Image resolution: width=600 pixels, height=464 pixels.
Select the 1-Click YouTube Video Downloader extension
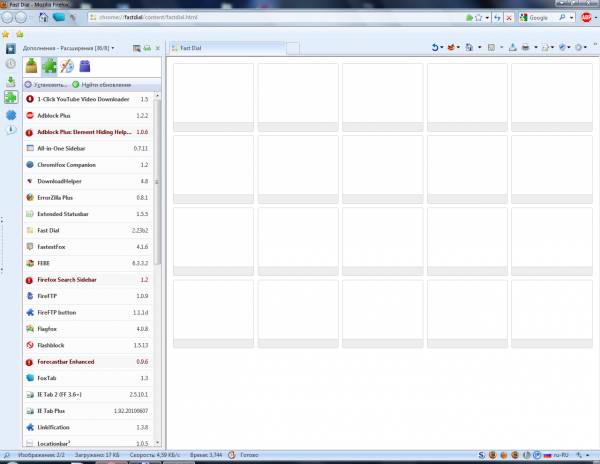click(88, 99)
